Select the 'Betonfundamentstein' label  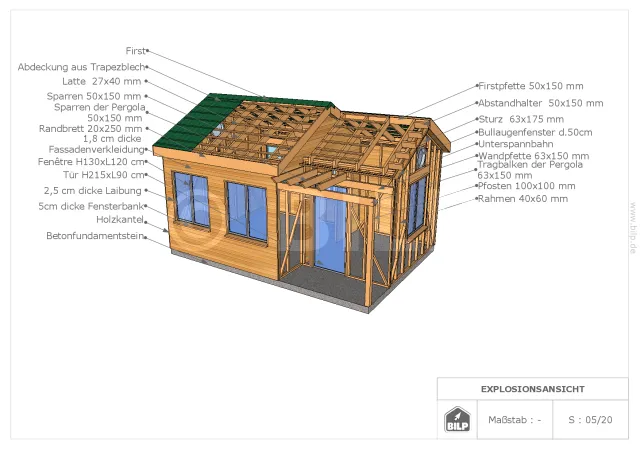(x=92, y=236)
